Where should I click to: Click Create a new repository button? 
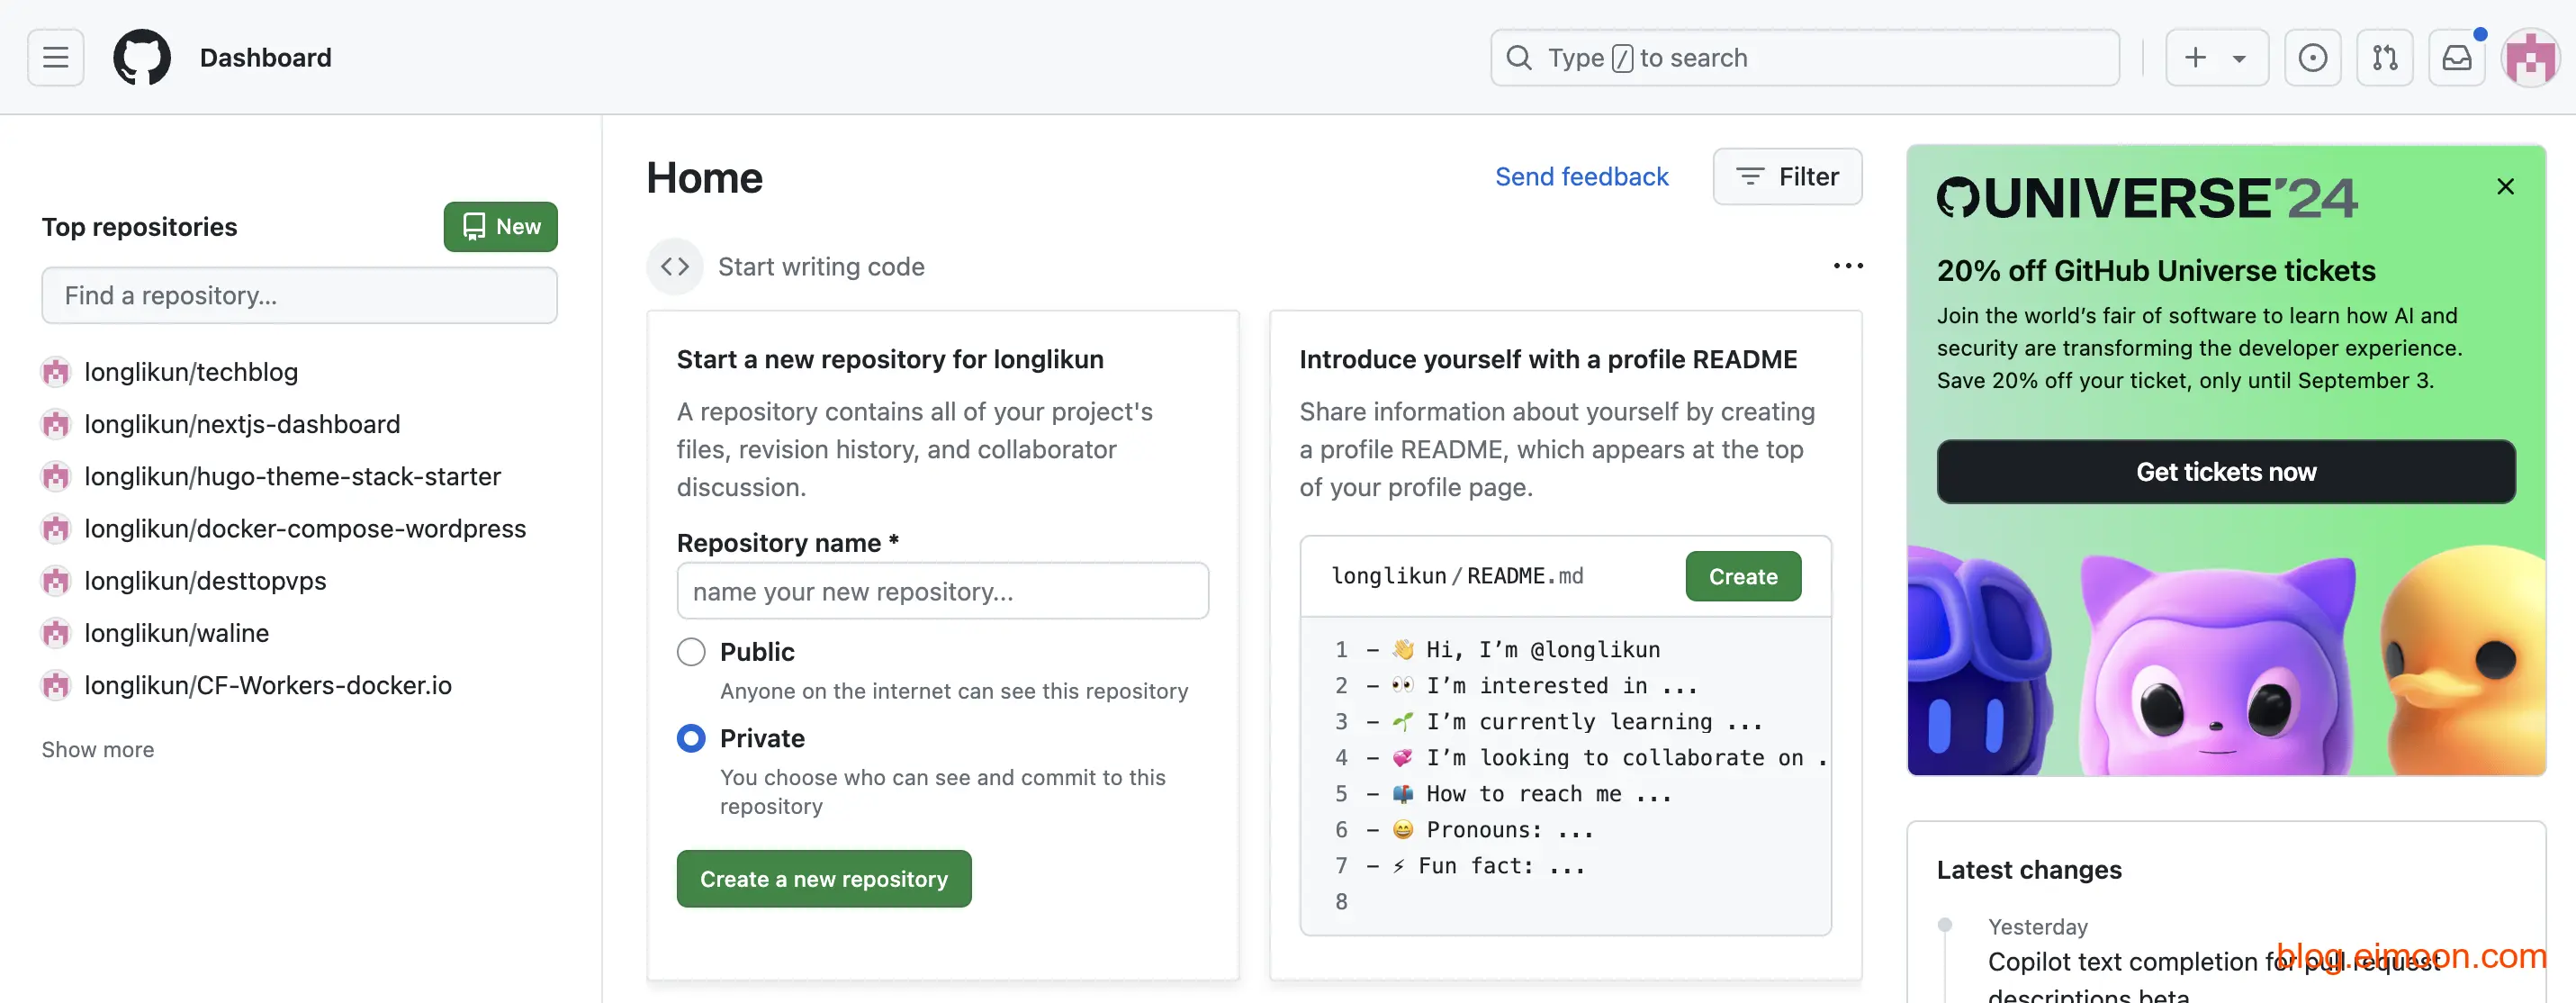[823, 878]
